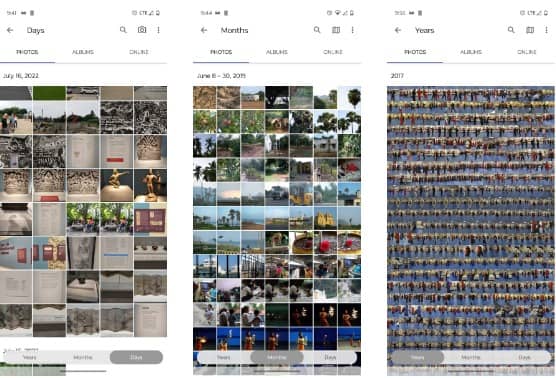Tap the back arrow on Days screen
This screenshot has height=378, width=556.
pyautogui.click(x=10, y=30)
